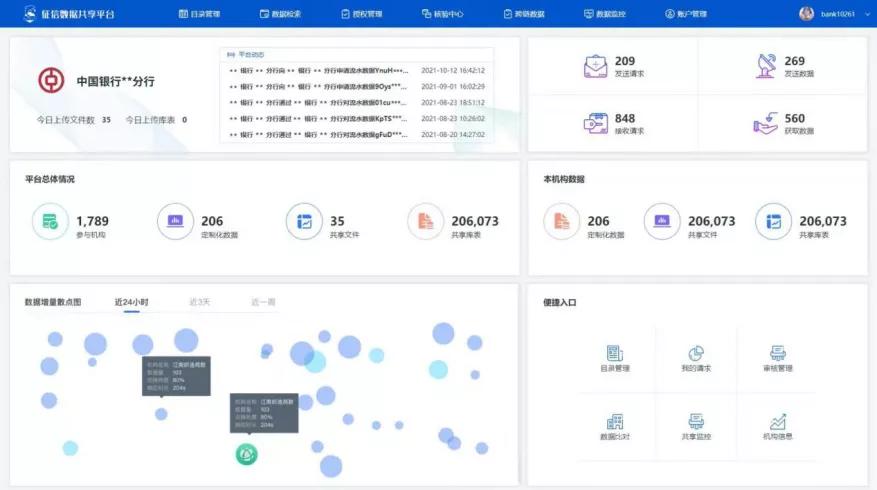This screenshot has height=490, width=877.
Task: Click the 获取数据 icon showing 560
Action: coord(766,124)
